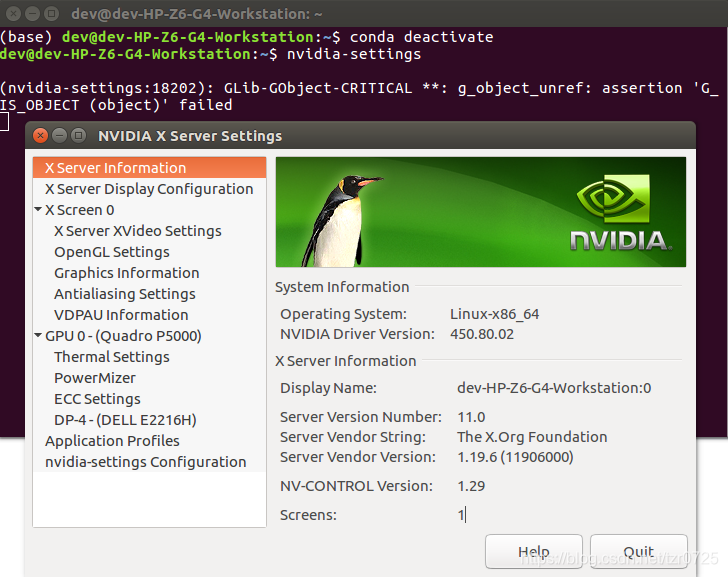Click NV-CONTROL version value 1.29

click(x=471, y=486)
